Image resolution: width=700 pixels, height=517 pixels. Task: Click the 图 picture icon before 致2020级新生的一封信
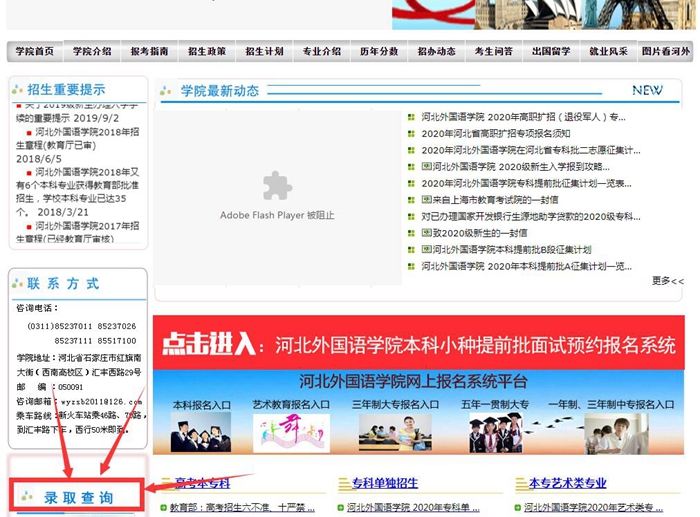426,233
